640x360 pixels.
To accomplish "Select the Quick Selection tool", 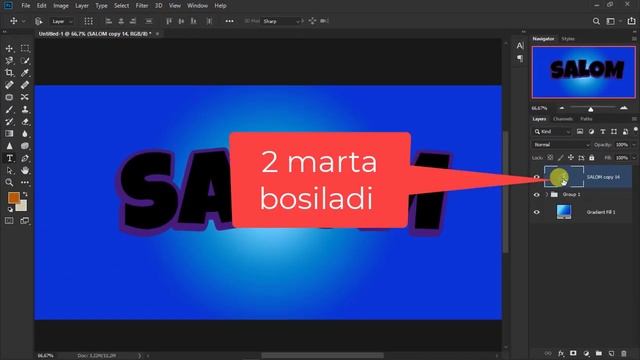I will click(x=25, y=61).
